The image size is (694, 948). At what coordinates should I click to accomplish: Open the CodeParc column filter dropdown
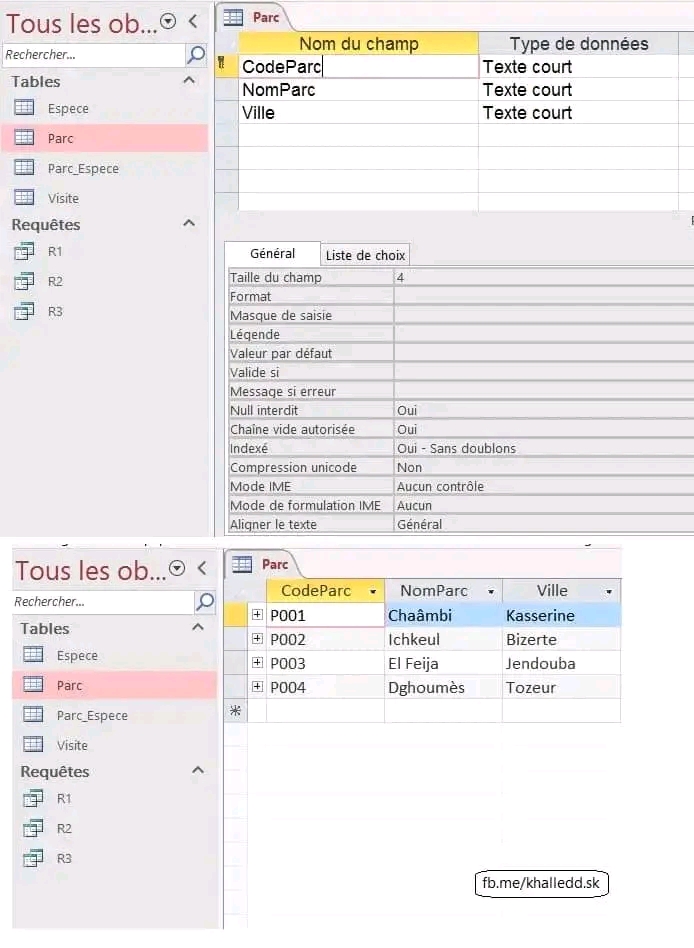[x=373, y=591]
